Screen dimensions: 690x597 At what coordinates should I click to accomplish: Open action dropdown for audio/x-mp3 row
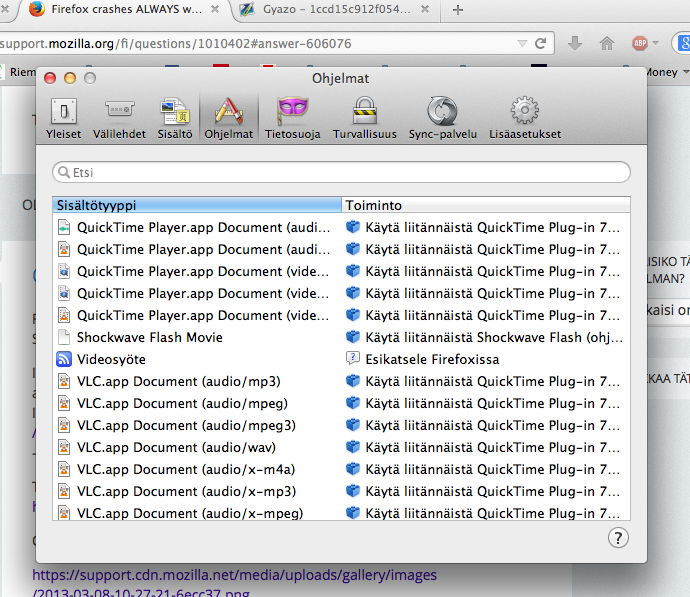[x=486, y=491]
